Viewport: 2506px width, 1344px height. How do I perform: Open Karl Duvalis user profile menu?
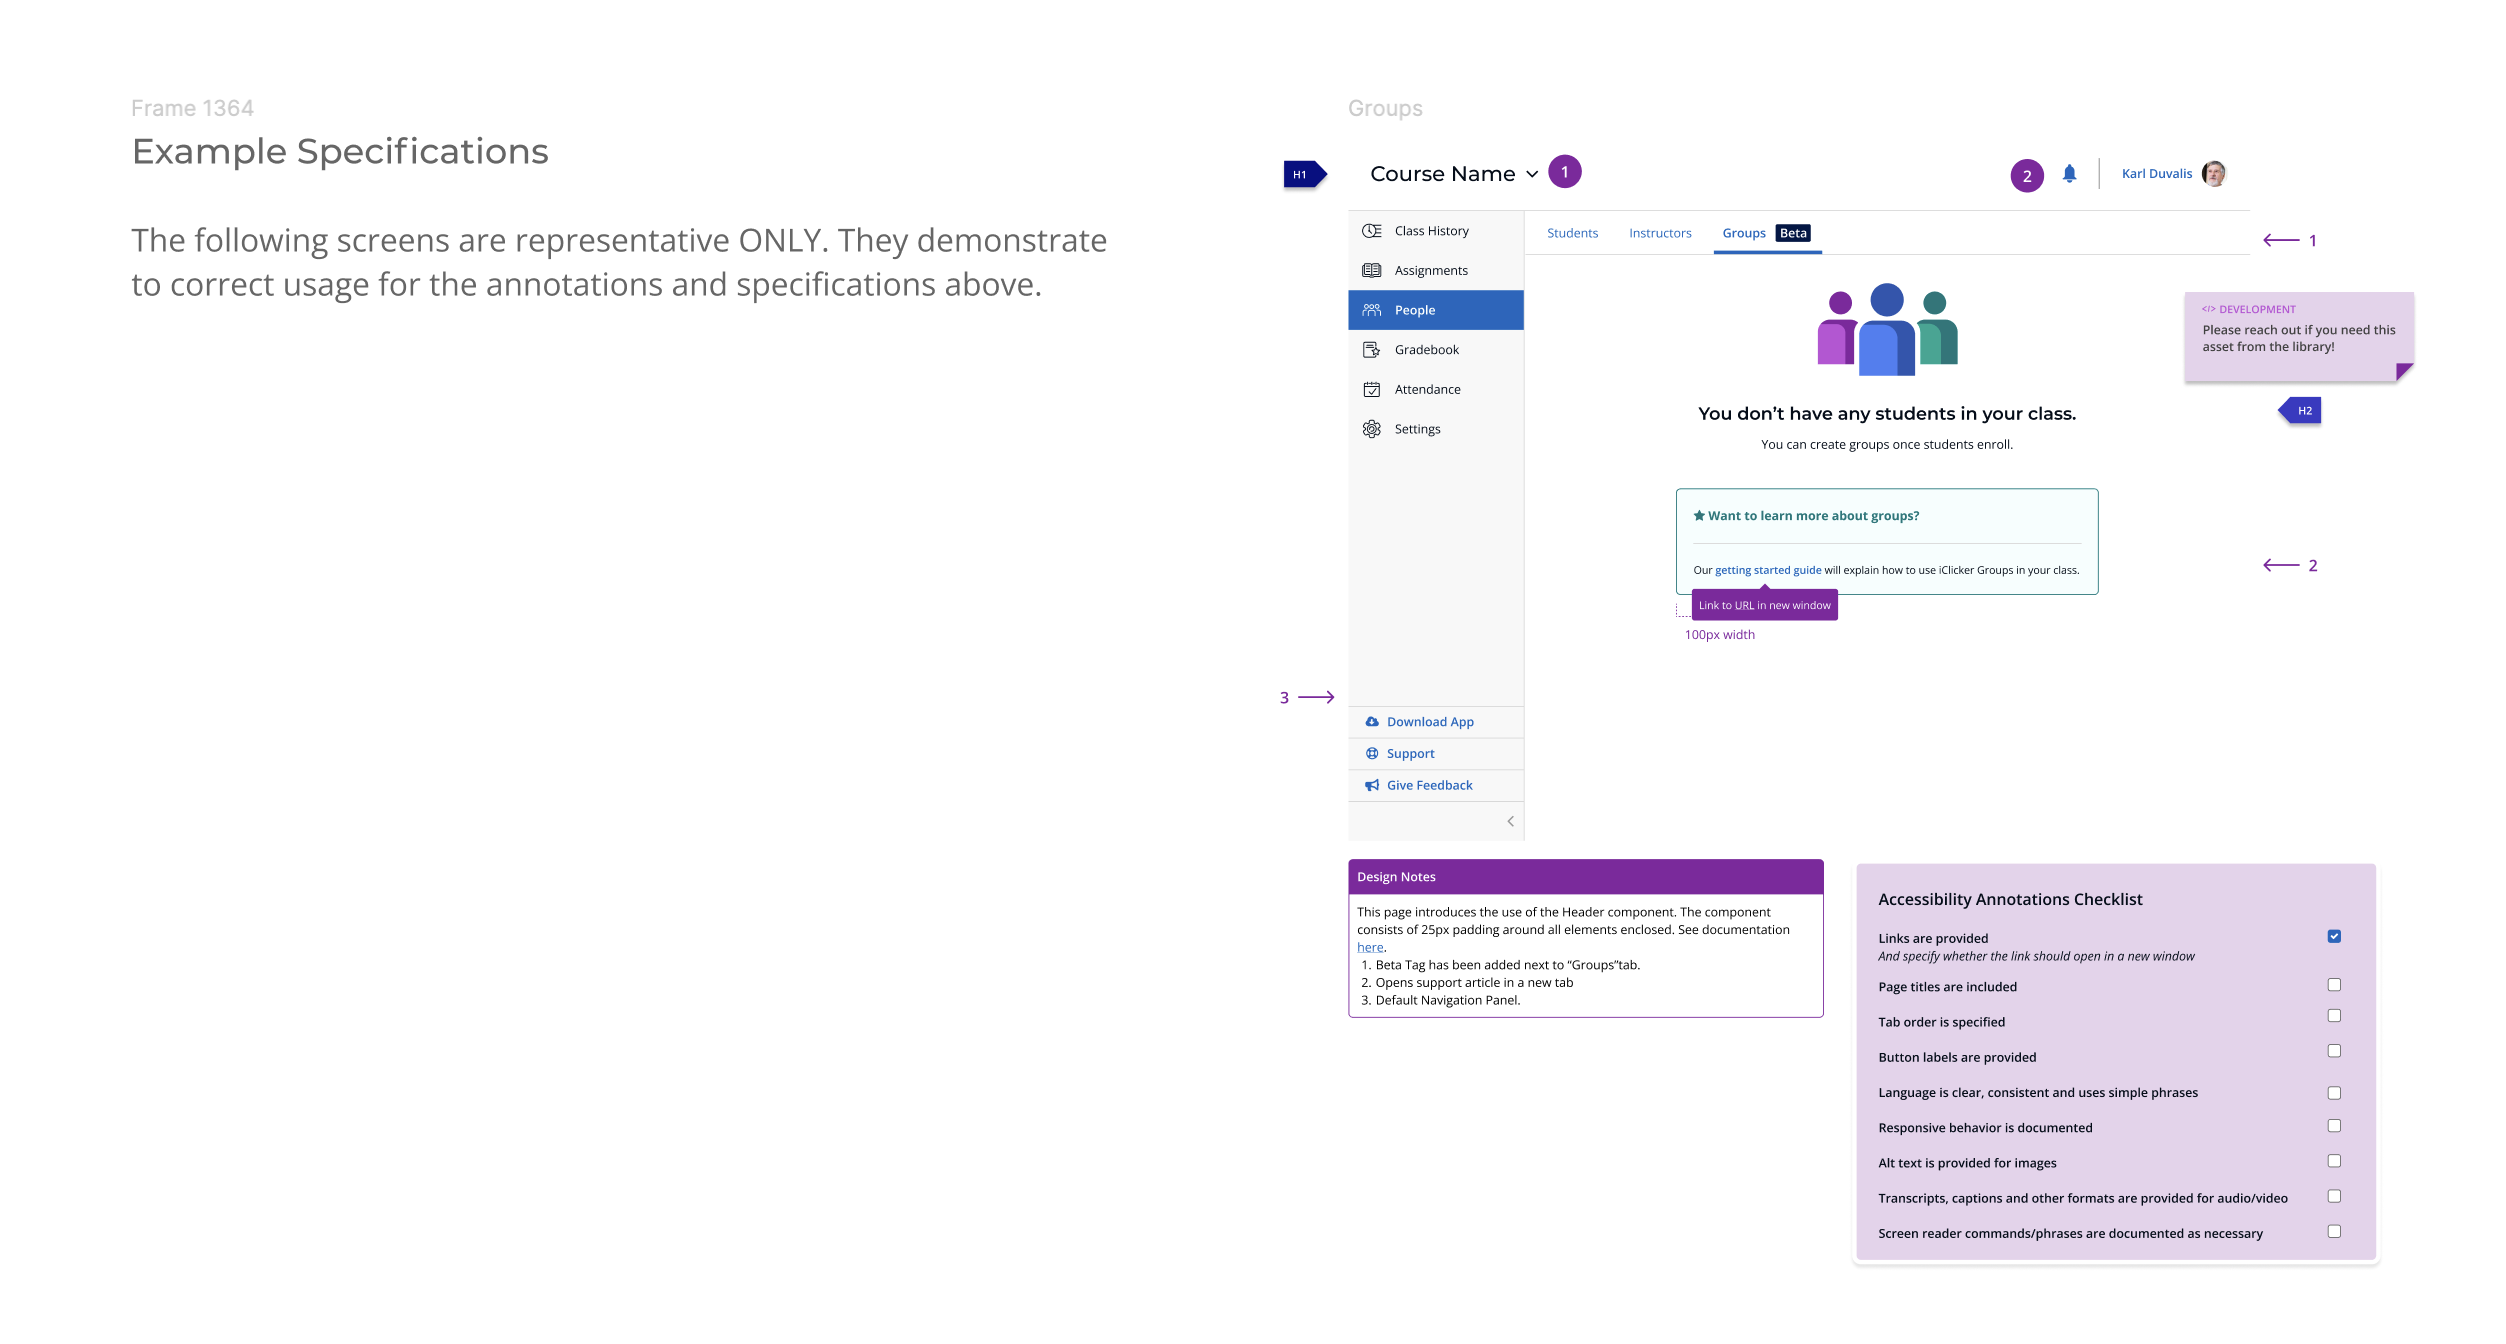[x=2156, y=174]
